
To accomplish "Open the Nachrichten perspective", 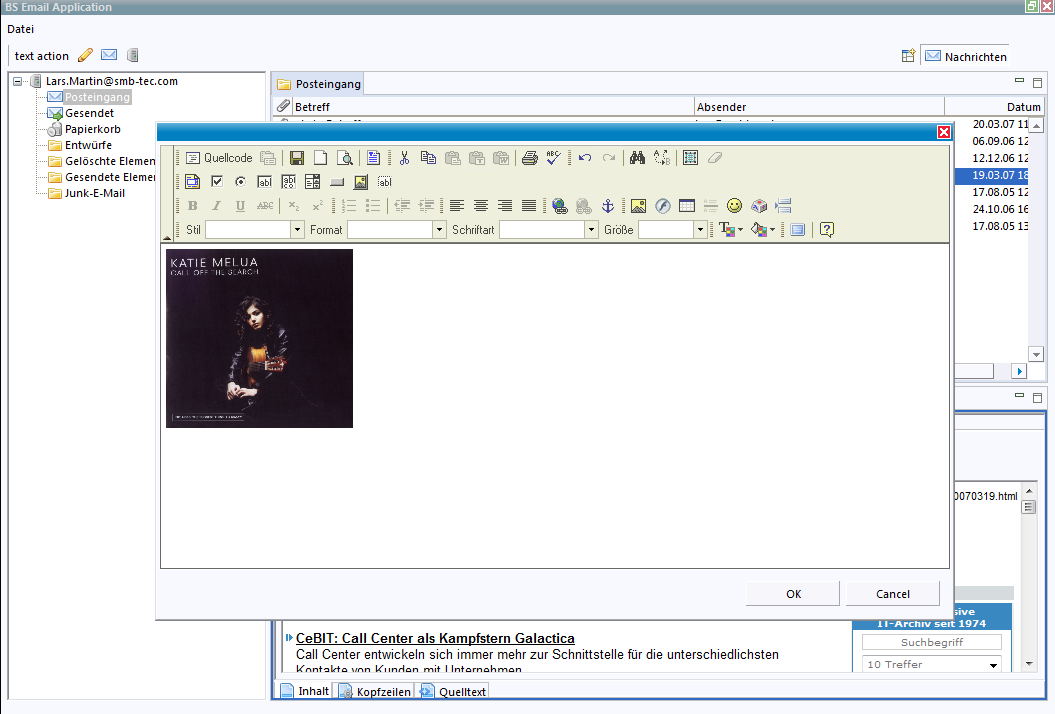I will click(966, 57).
